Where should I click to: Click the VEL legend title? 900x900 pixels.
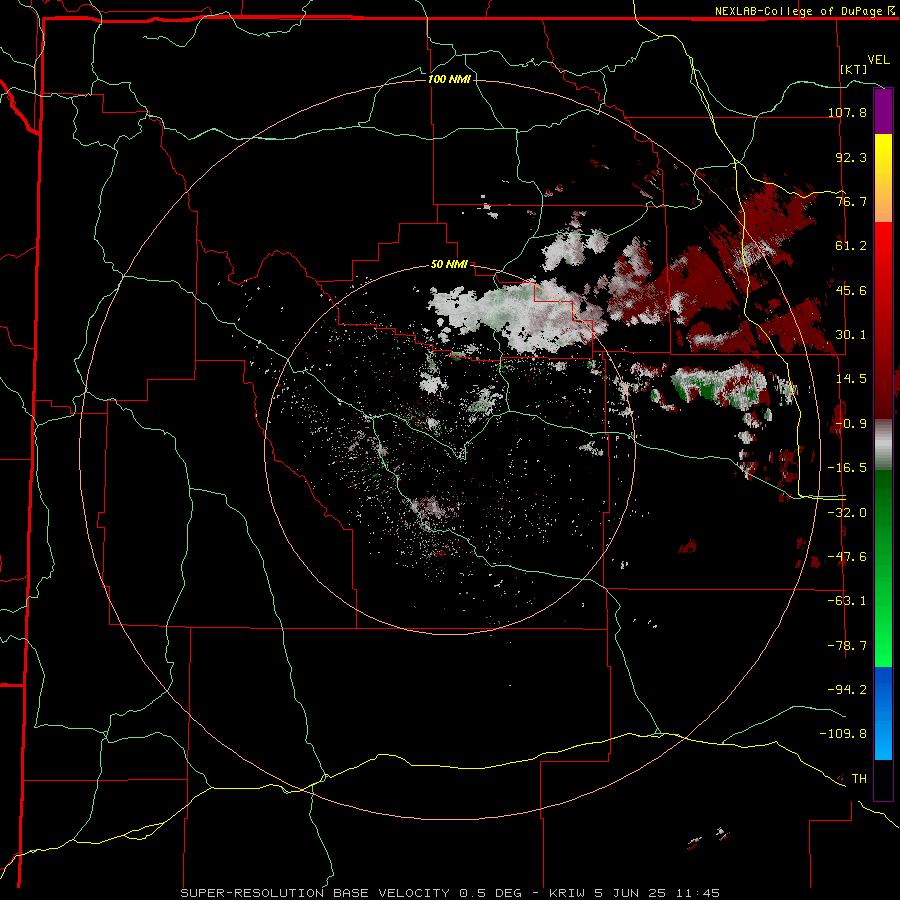click(x=878, y=60)
